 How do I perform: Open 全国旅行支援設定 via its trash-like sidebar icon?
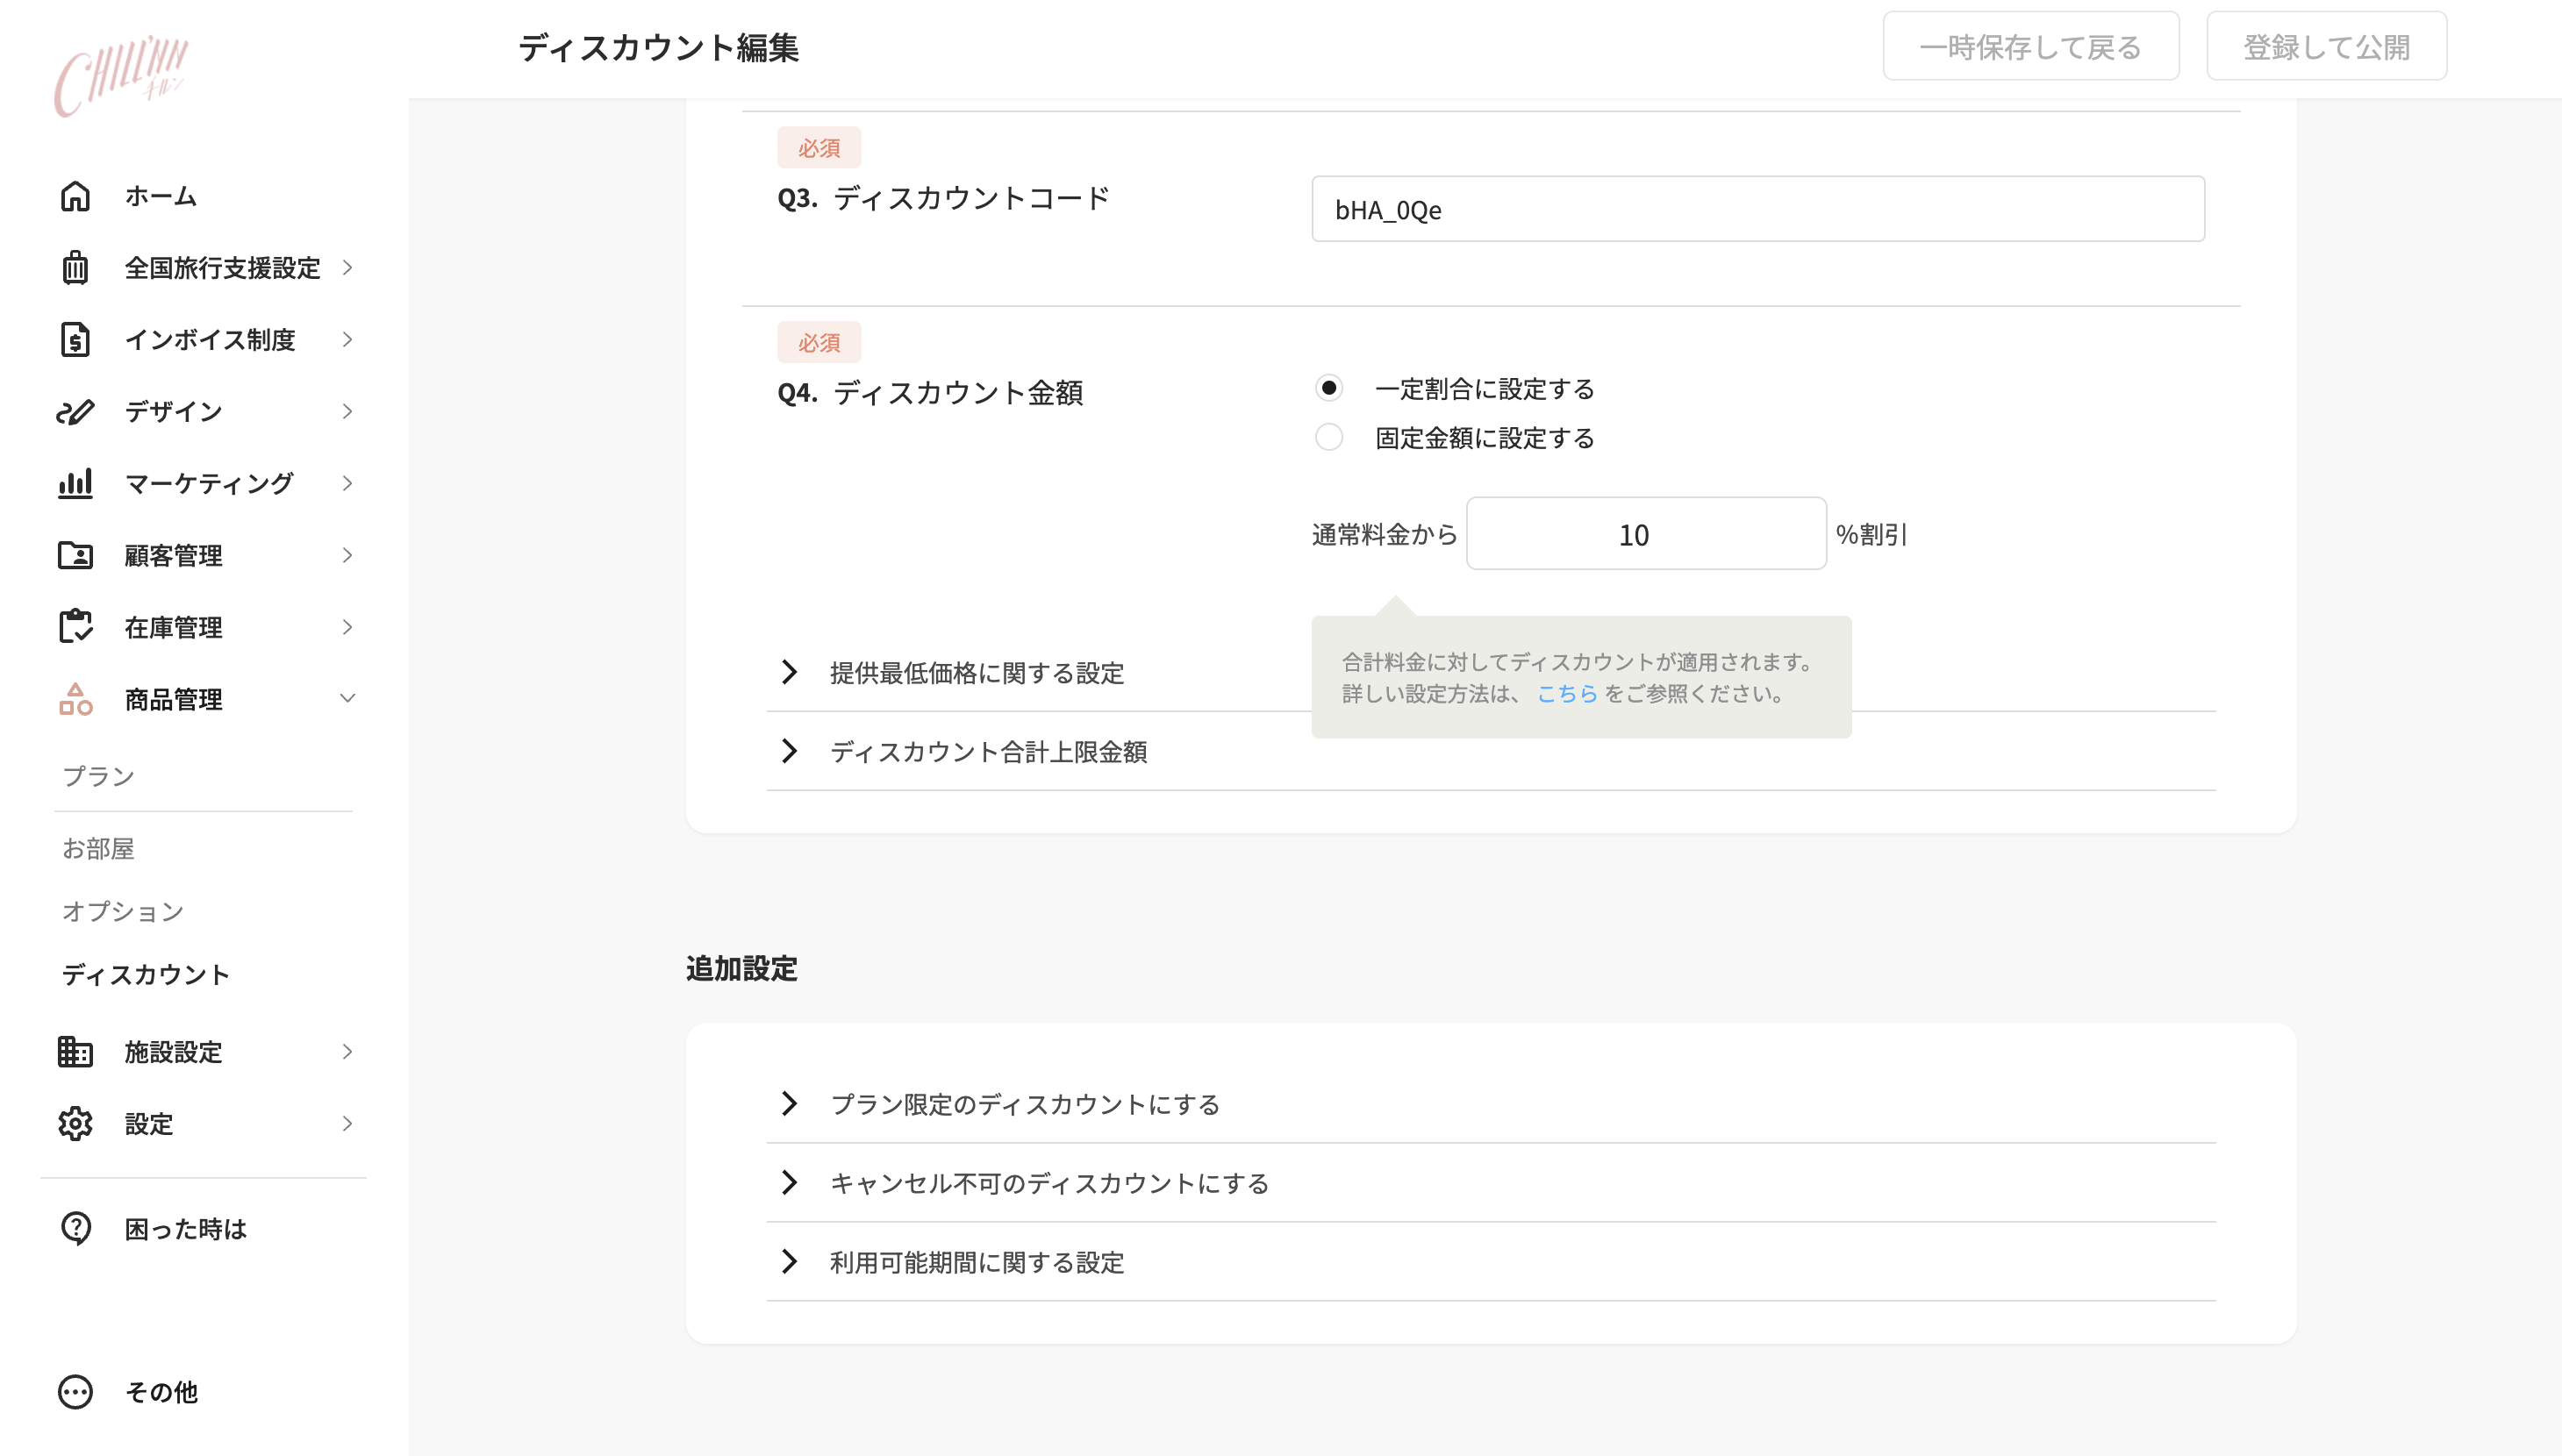(x=75, y=267)
